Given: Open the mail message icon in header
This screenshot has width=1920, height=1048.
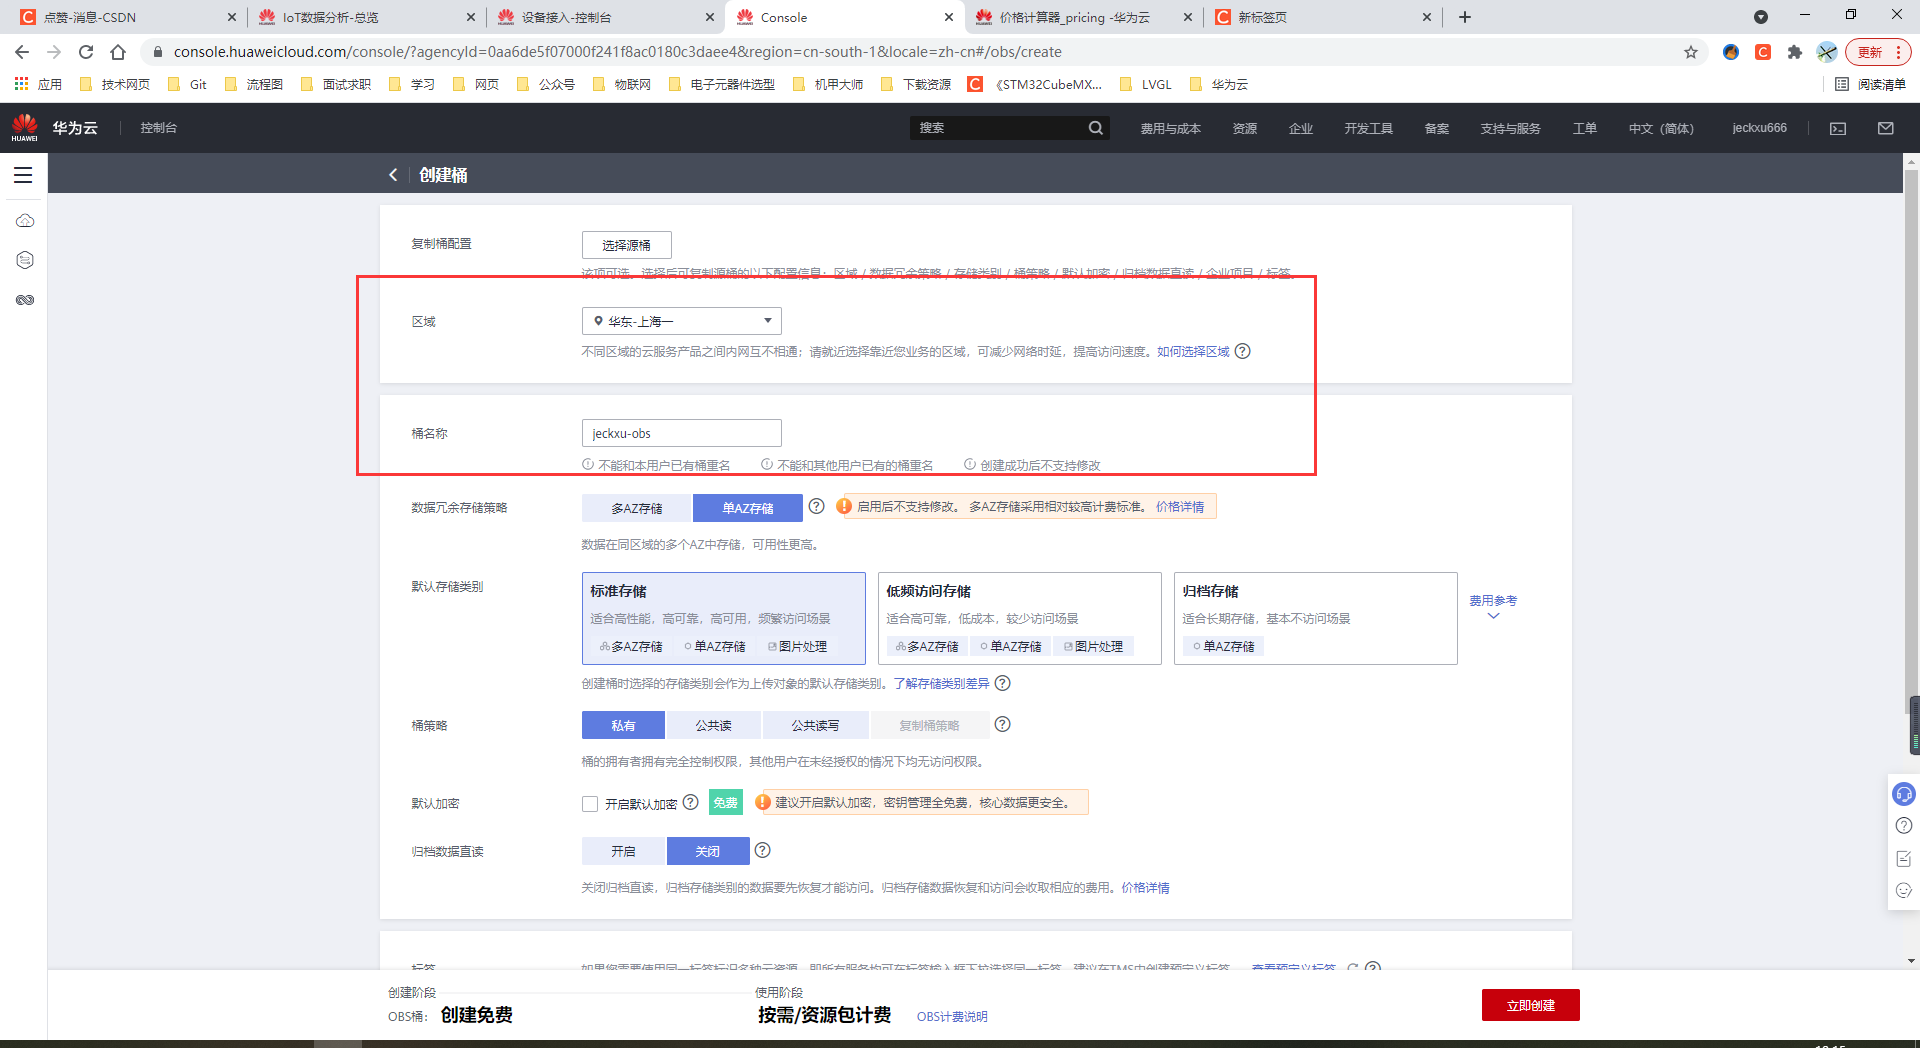Looking at the screenshot, I should 1886,128.
